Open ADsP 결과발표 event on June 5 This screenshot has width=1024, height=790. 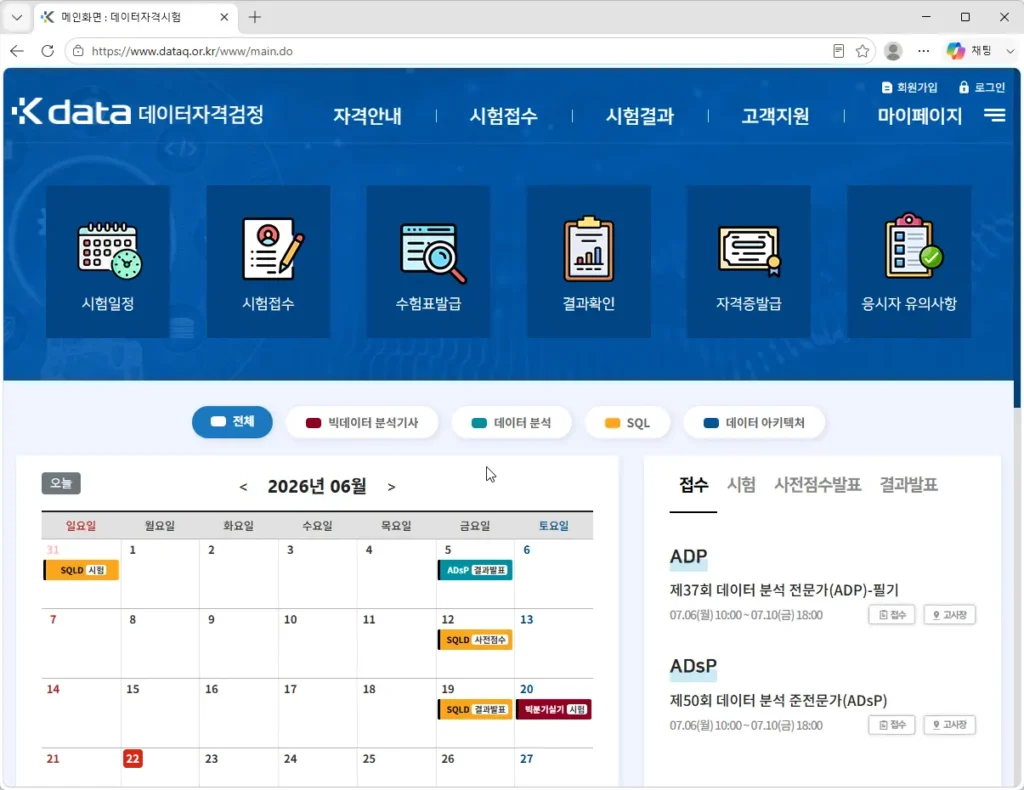point(475,570)
